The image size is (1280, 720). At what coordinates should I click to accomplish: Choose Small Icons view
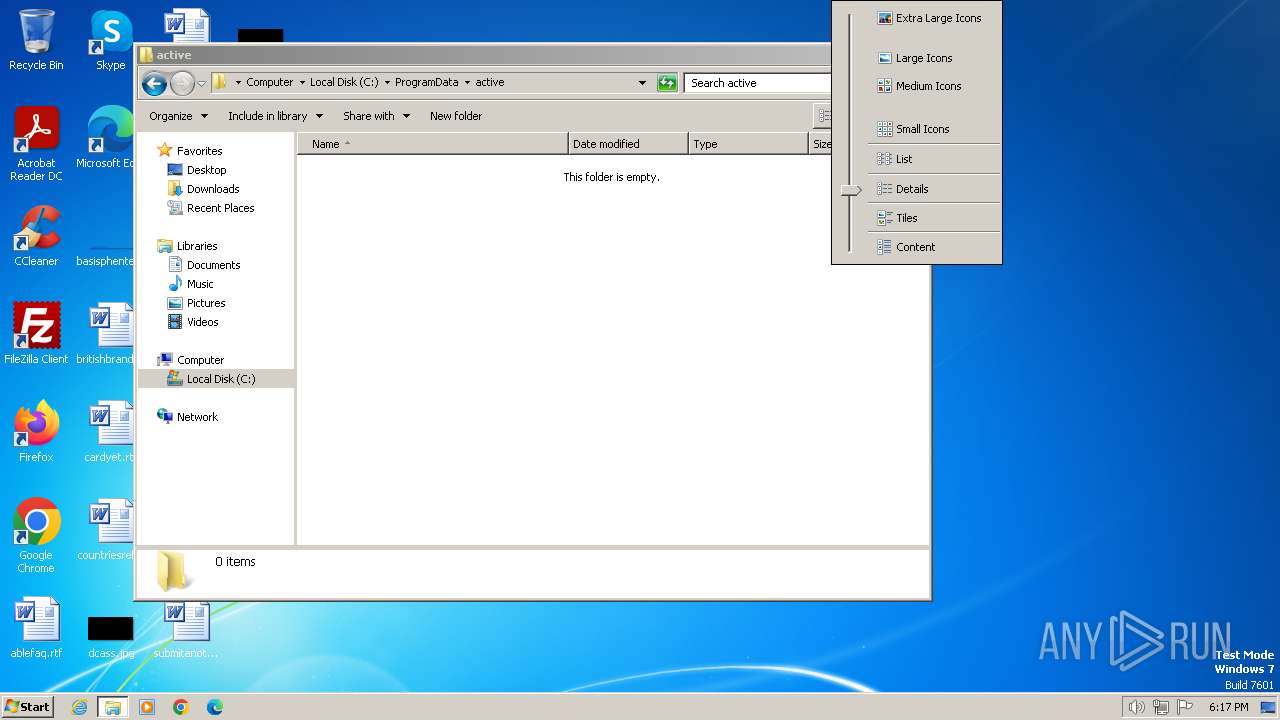[x=913, y=129]
